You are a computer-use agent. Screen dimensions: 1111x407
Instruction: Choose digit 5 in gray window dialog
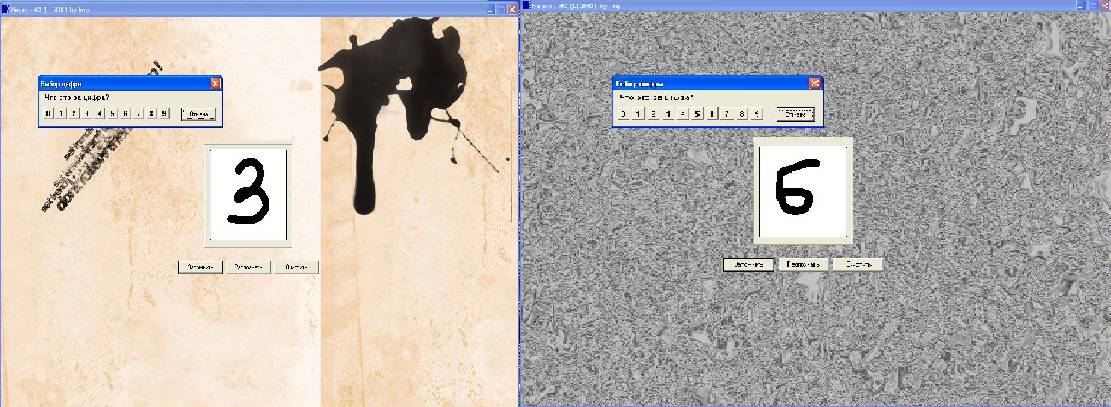click(x=697, y=113)
